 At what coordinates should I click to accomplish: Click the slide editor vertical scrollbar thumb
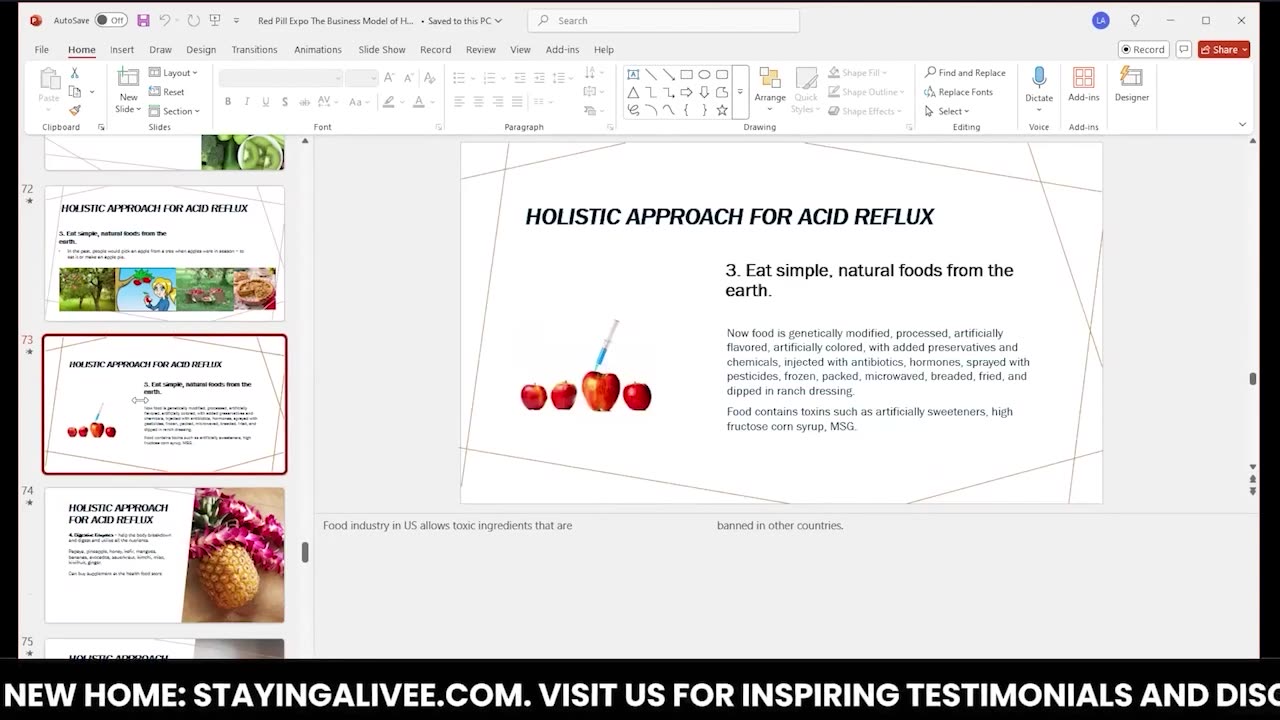tap(1253, 378)
